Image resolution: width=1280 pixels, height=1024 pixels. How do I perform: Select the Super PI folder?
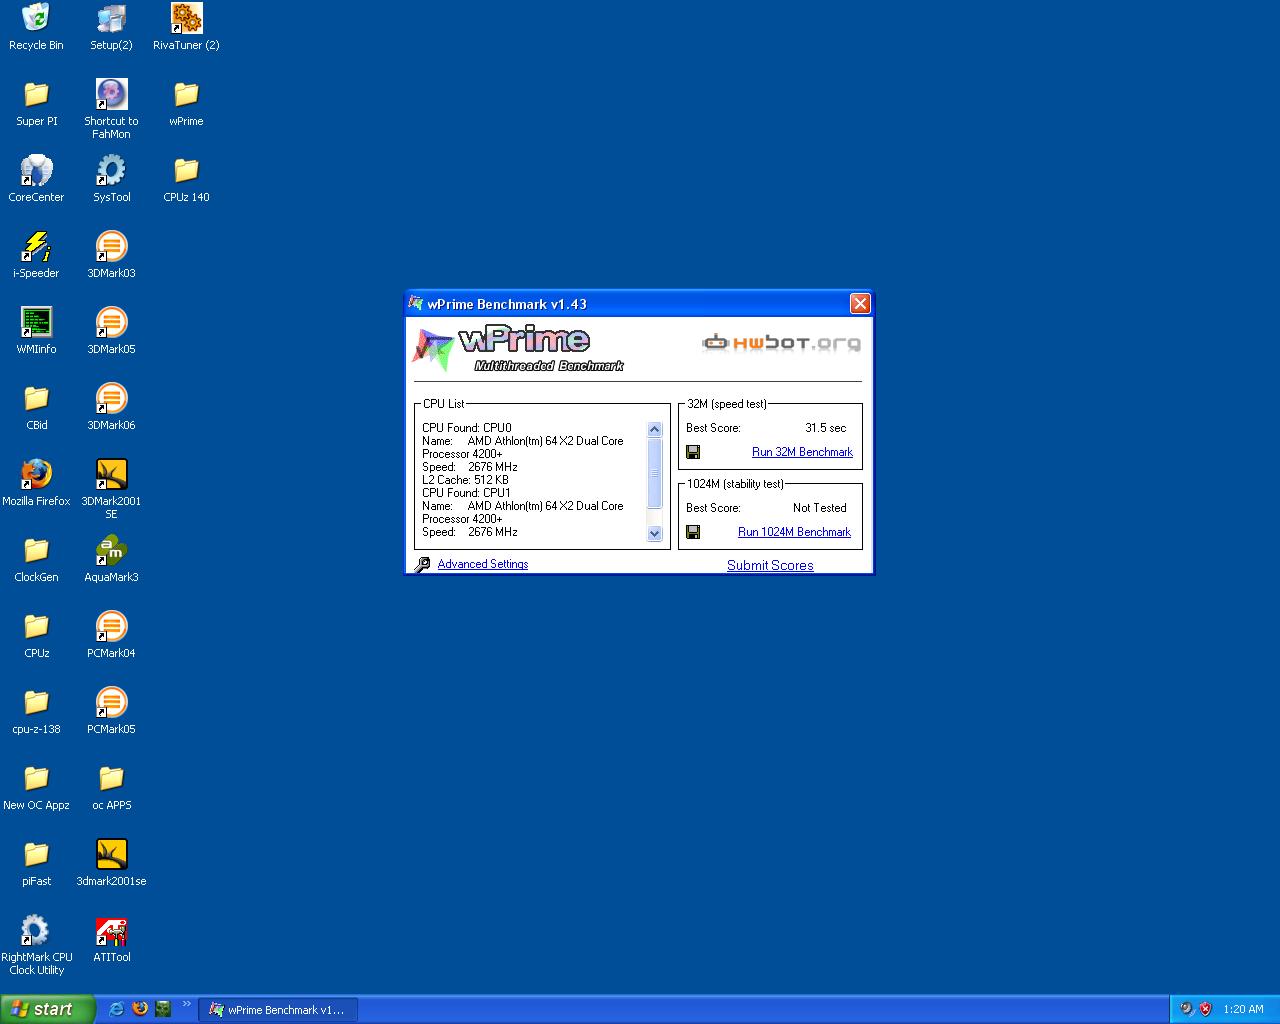coord(36,94)
